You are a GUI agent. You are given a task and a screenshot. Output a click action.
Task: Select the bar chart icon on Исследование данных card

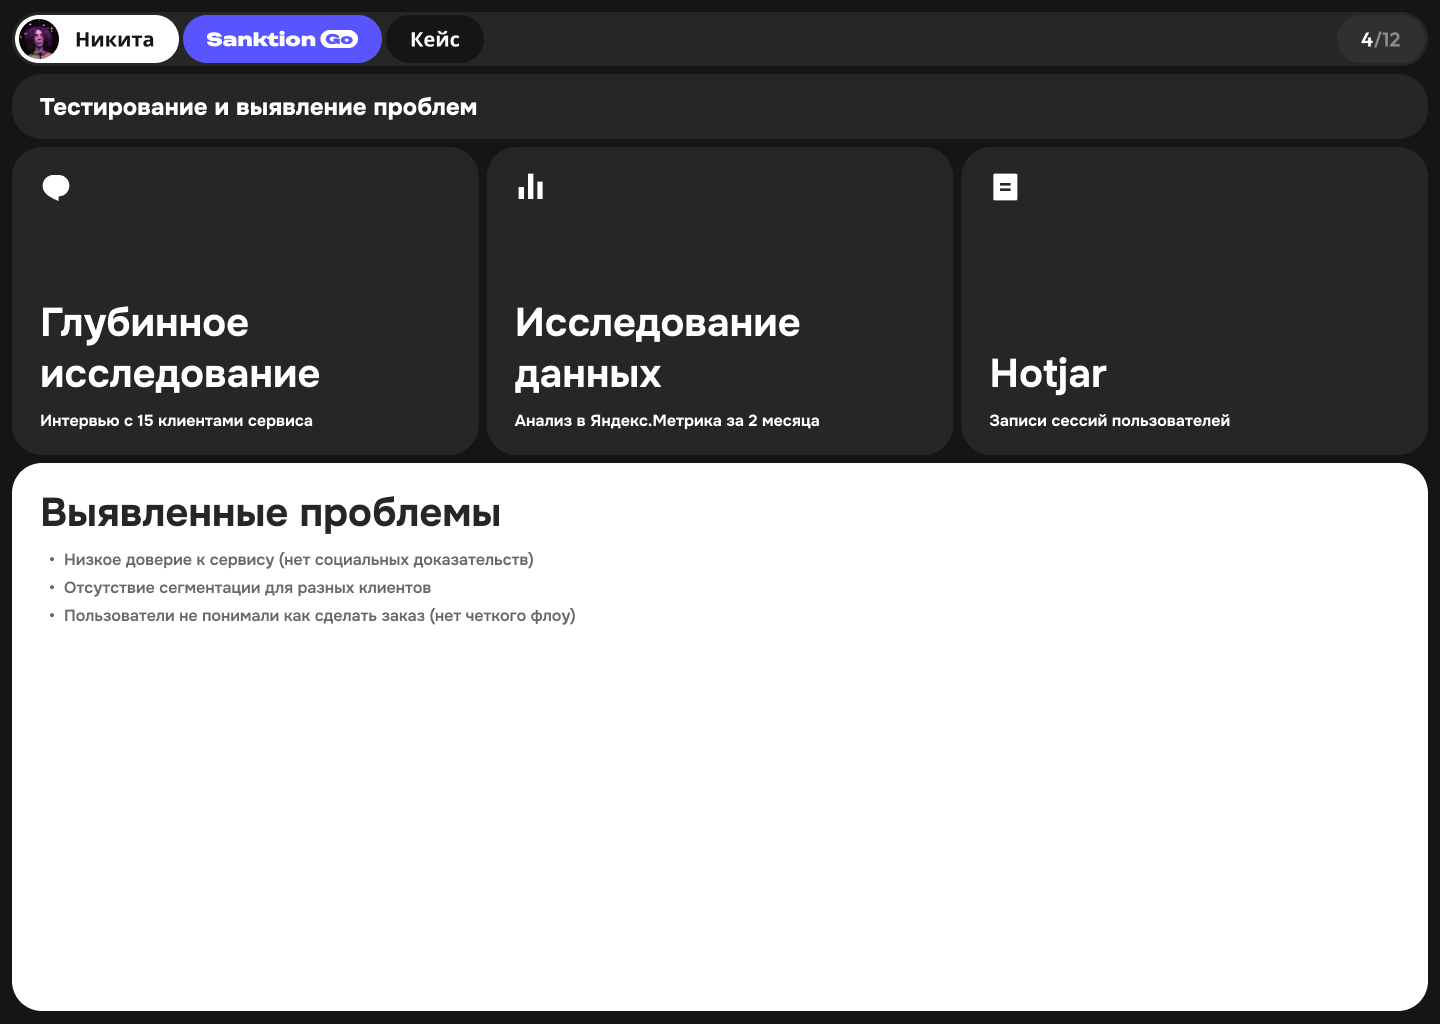(530, 186)
